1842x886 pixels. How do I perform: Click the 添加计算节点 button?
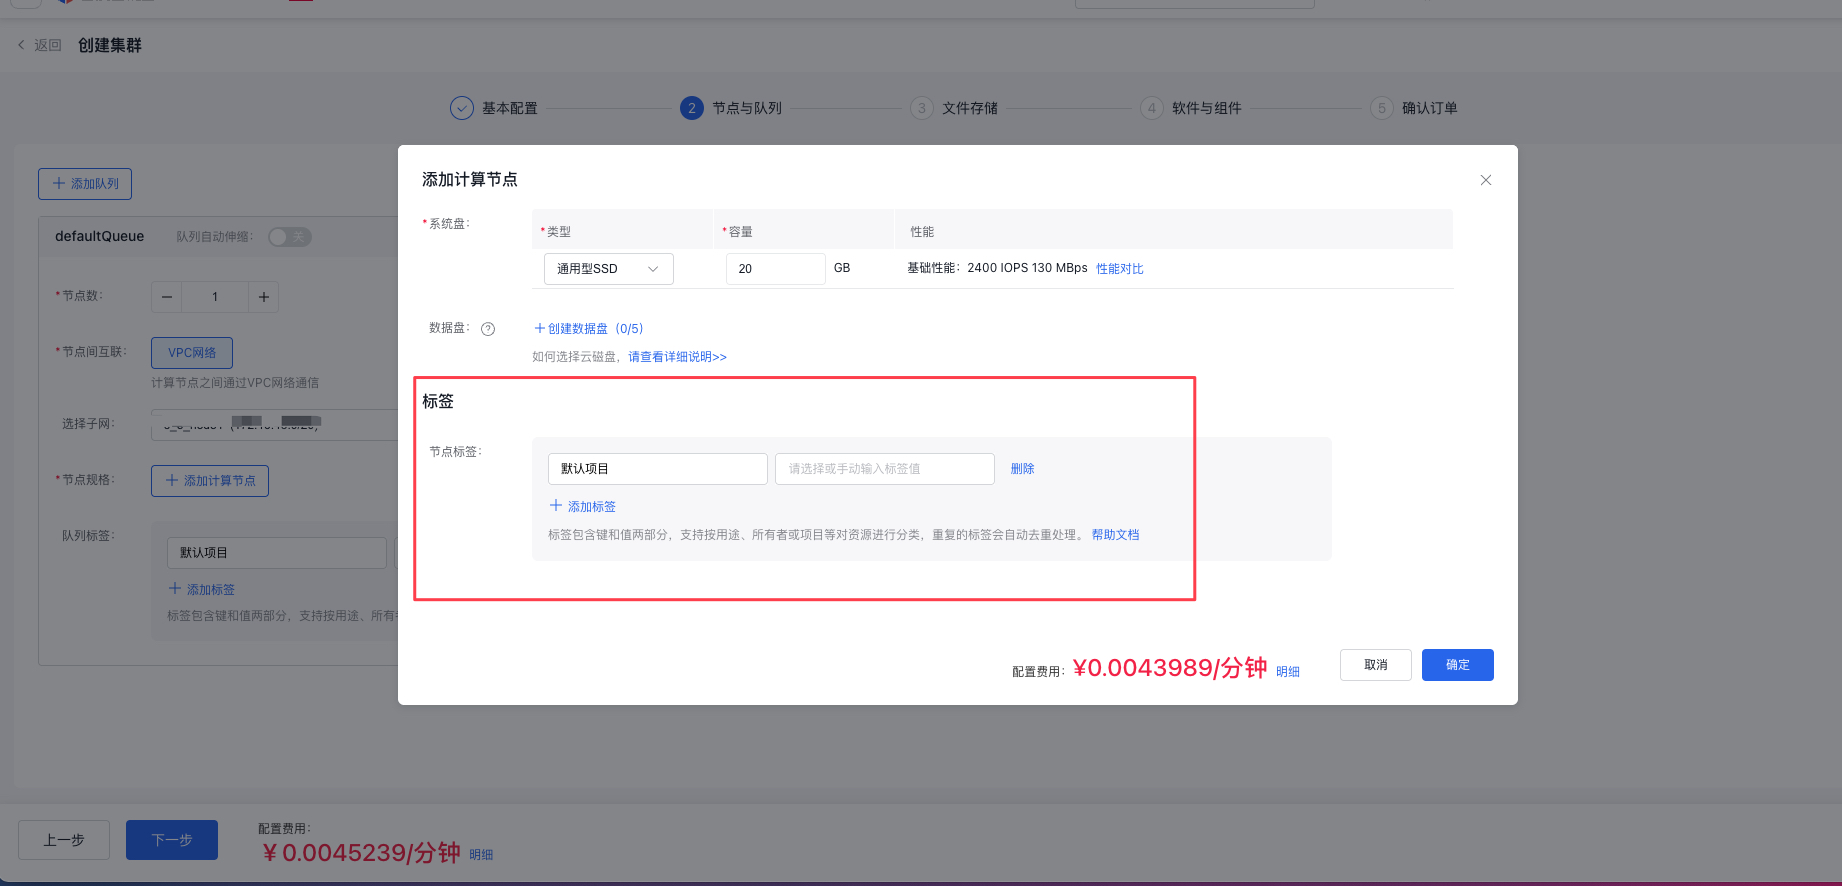pyautogui.click(x=210, y=481)
